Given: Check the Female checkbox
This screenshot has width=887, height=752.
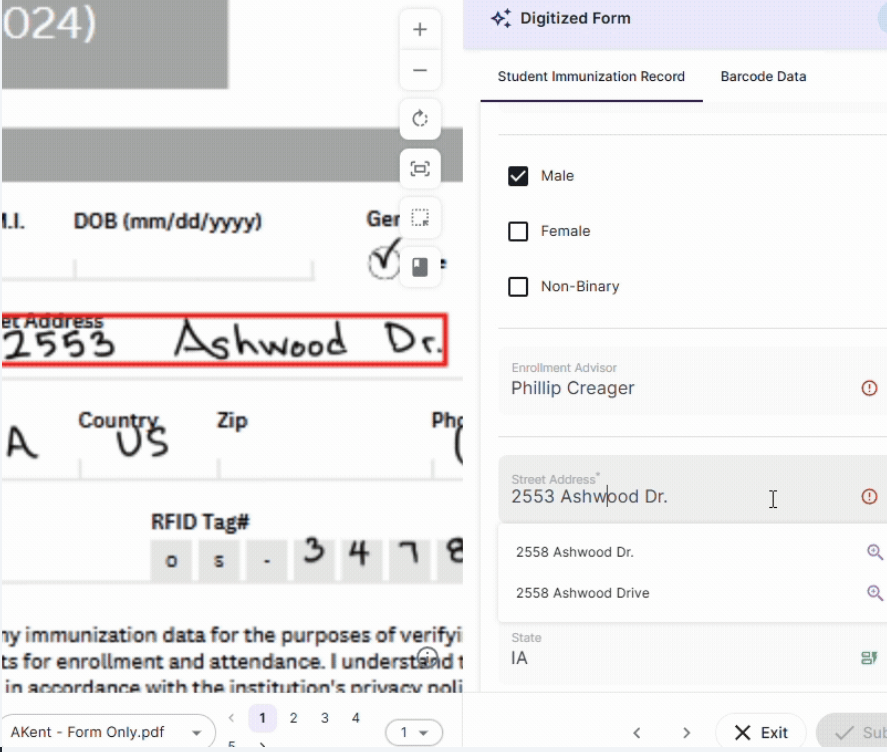Looking at the screenshot, I should pyautogui.click(x=518, y=232).
